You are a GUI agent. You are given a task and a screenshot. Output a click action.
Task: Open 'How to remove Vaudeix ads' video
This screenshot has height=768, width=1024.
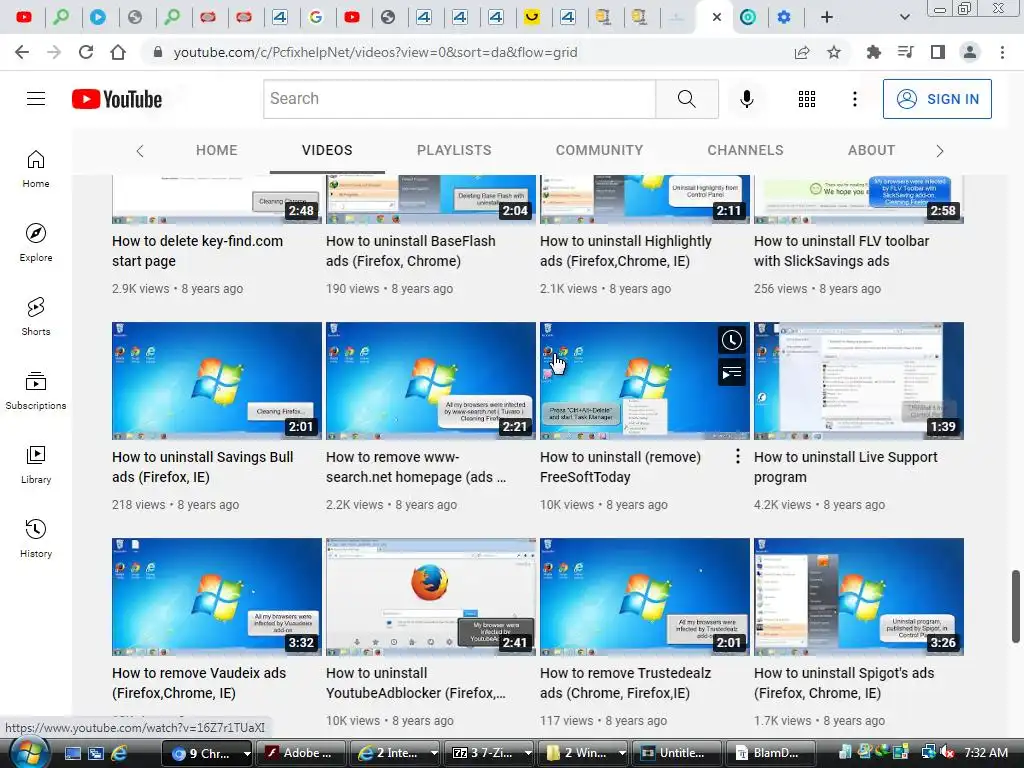coord(199,682)
